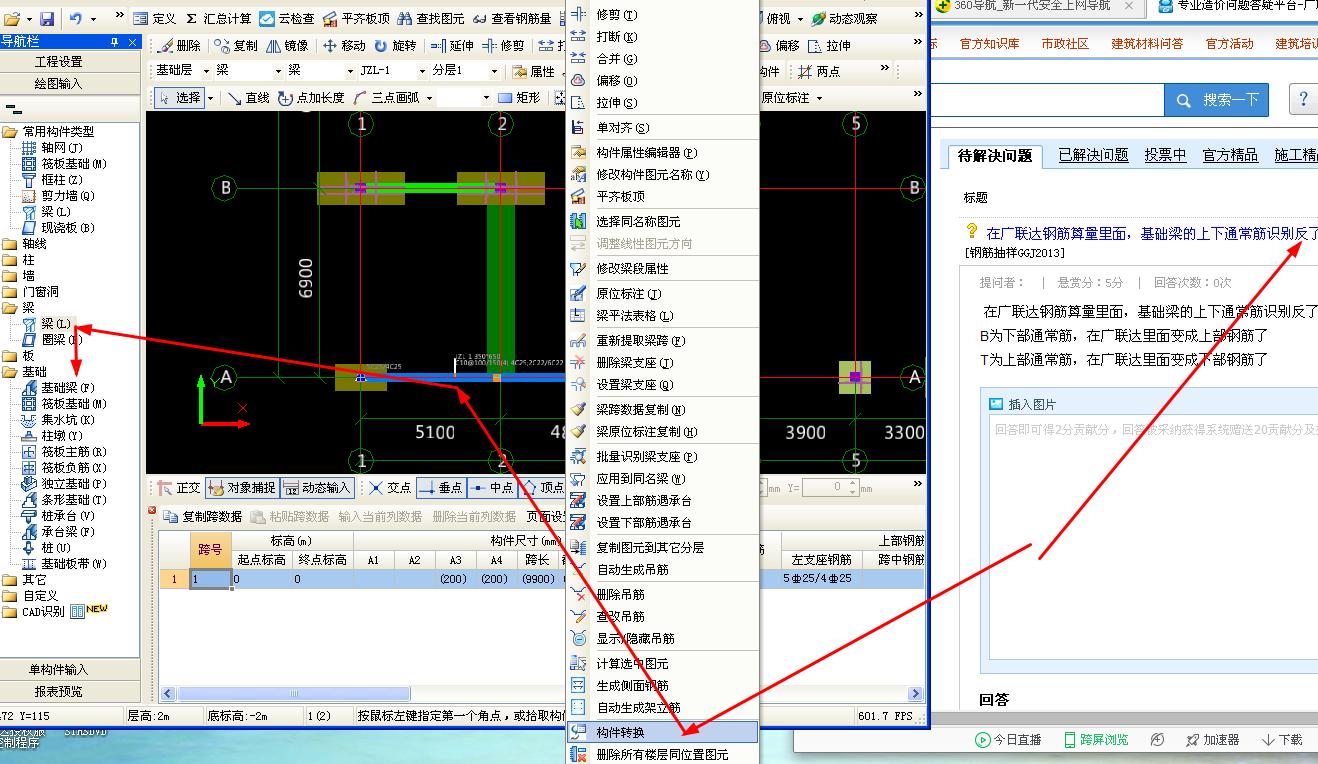Screen dimensions: 1318x764
Task: Open the 原位标注 toolbar dropdown arrow
Action: click(819, 98)
